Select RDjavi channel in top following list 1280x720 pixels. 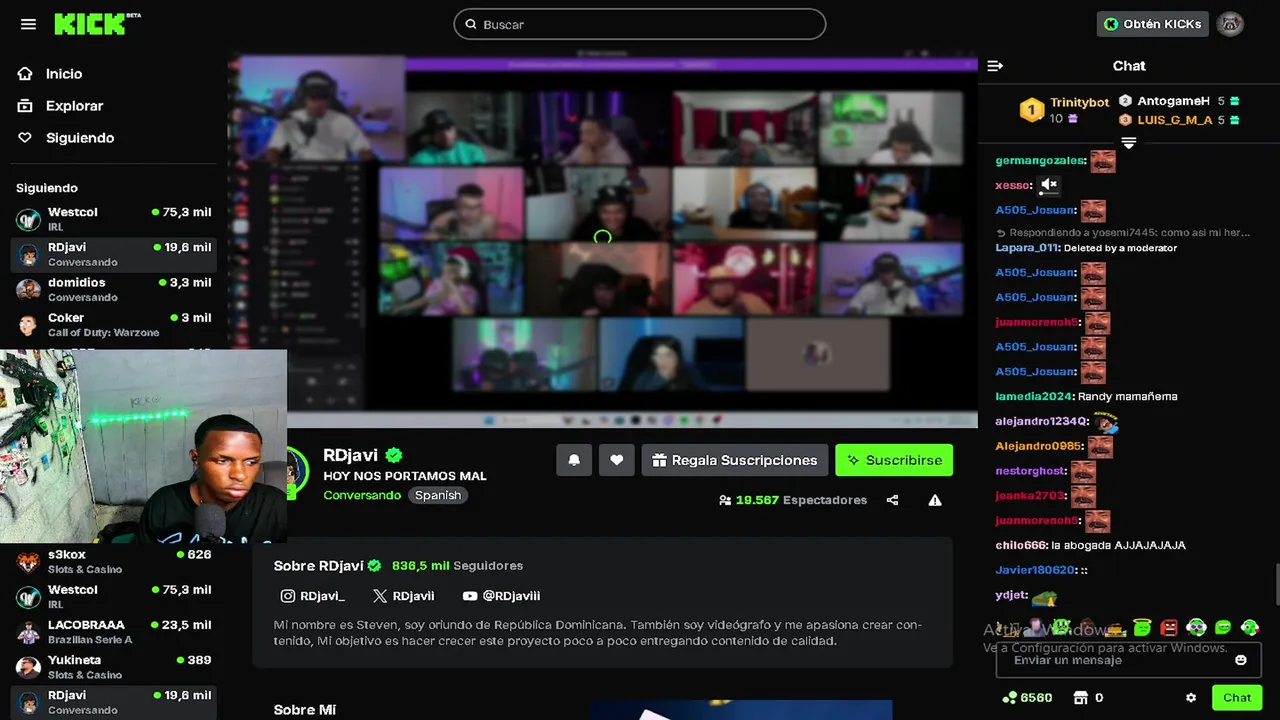click(113, 254)
